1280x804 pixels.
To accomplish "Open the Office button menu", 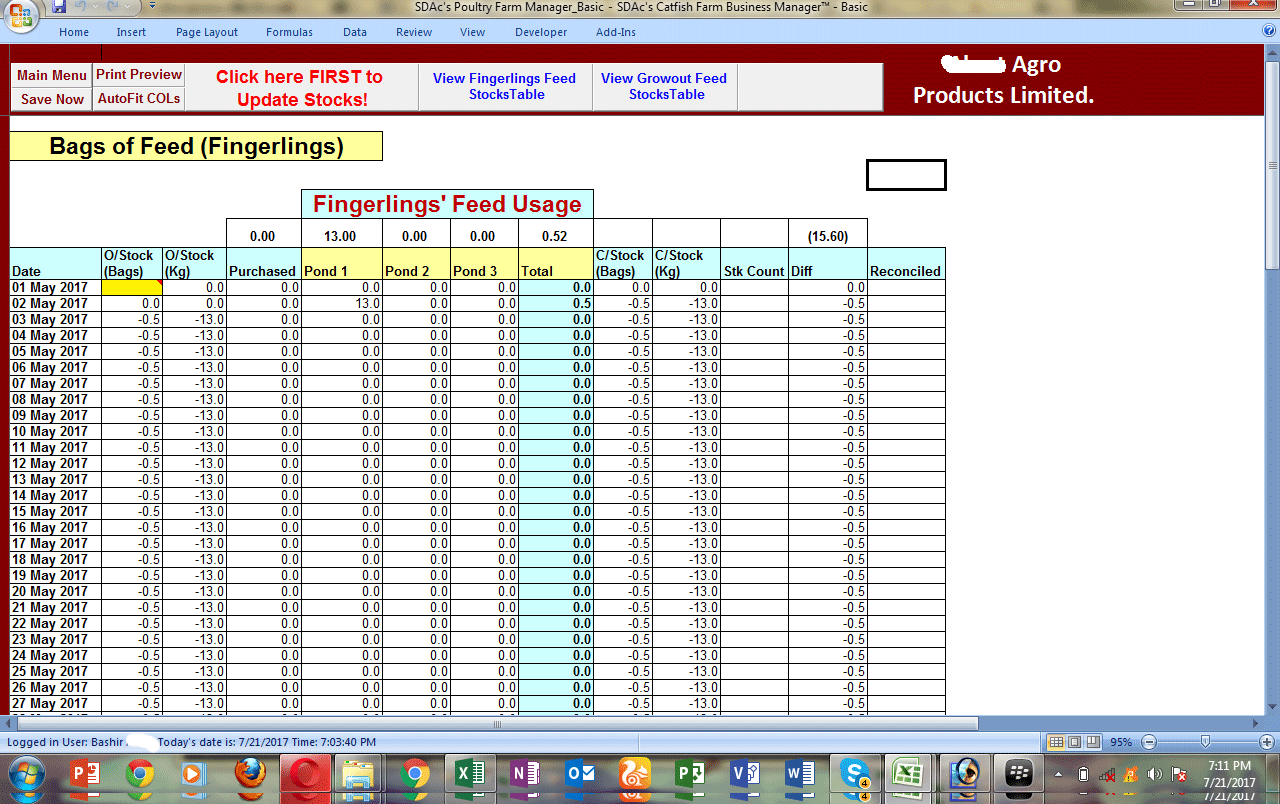I will coord(22,14).
